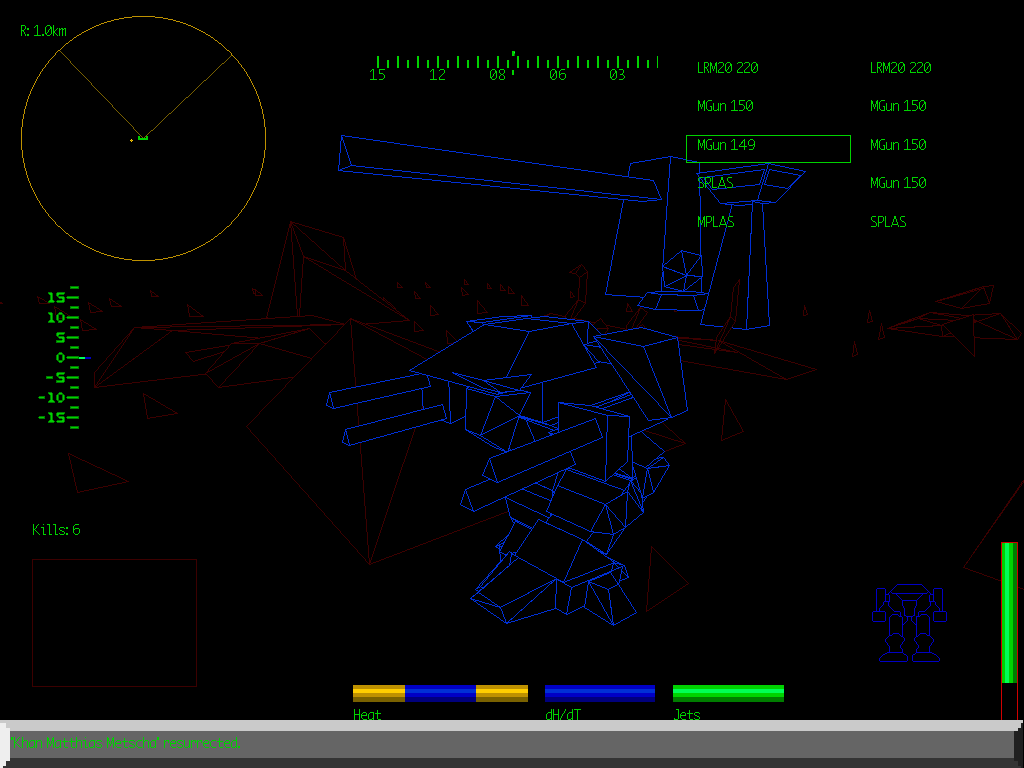
Task: Select the LRM20 220 entry in the right column
Action: (899, 68)
